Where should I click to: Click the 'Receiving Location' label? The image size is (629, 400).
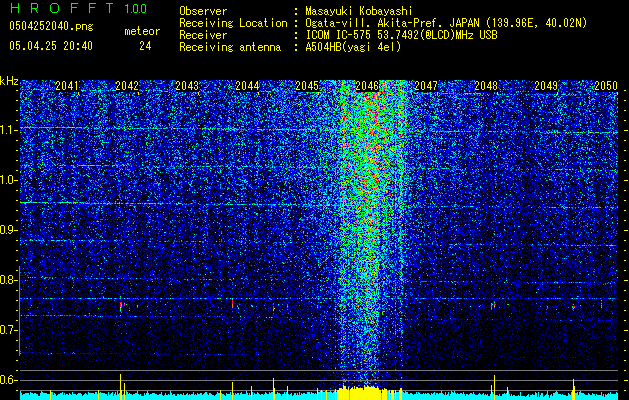(233, 23)
